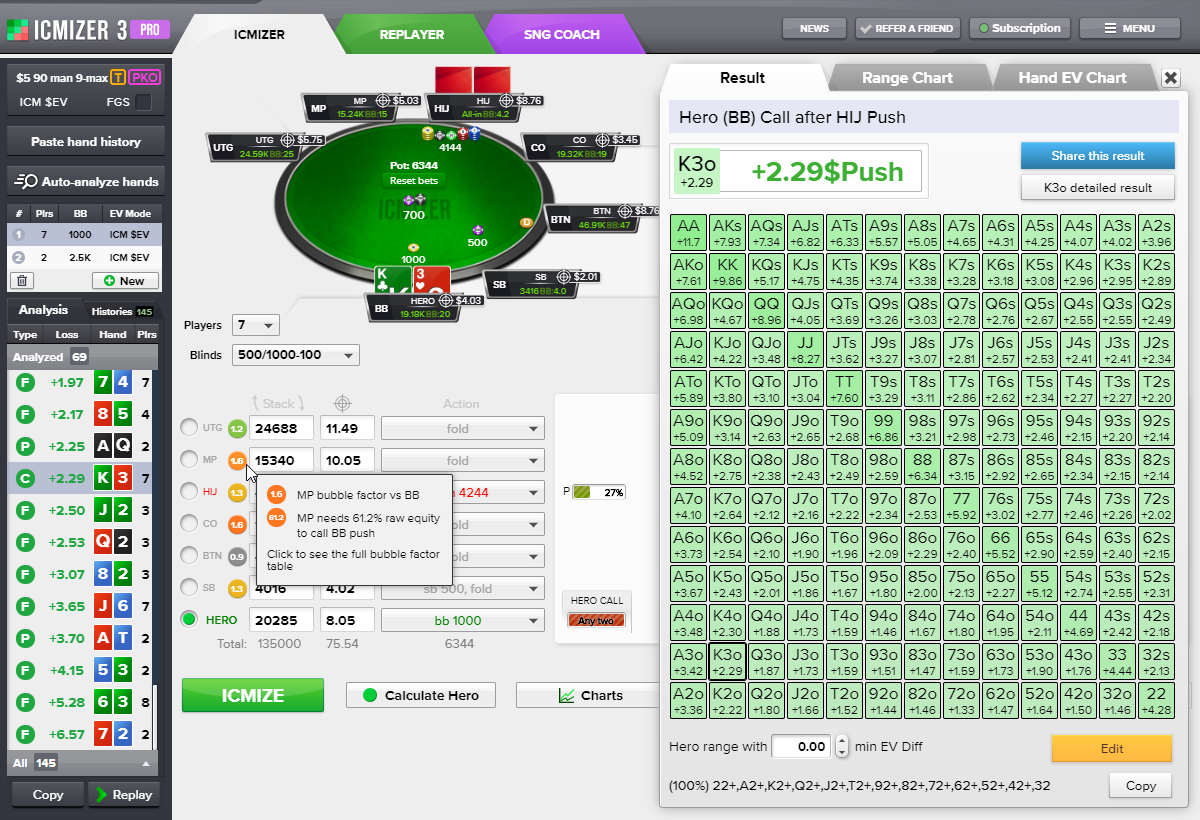Screen dimensions: 1200x820
Task: Click the SB bounty target icon at table
Action: 562,276
